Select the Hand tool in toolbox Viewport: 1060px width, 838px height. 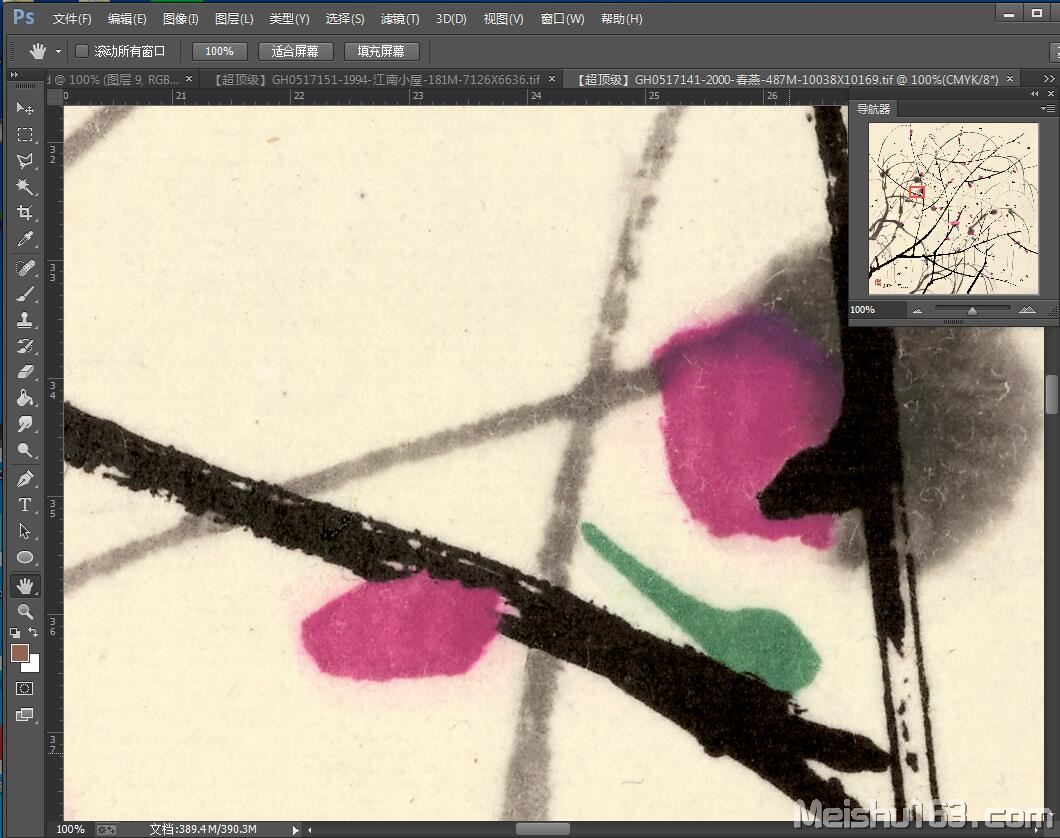[x=25, y=586]
